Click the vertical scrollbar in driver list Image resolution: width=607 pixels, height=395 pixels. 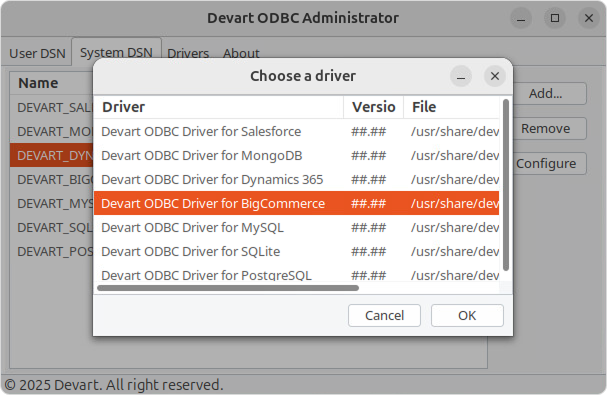(x=506, y=185)
